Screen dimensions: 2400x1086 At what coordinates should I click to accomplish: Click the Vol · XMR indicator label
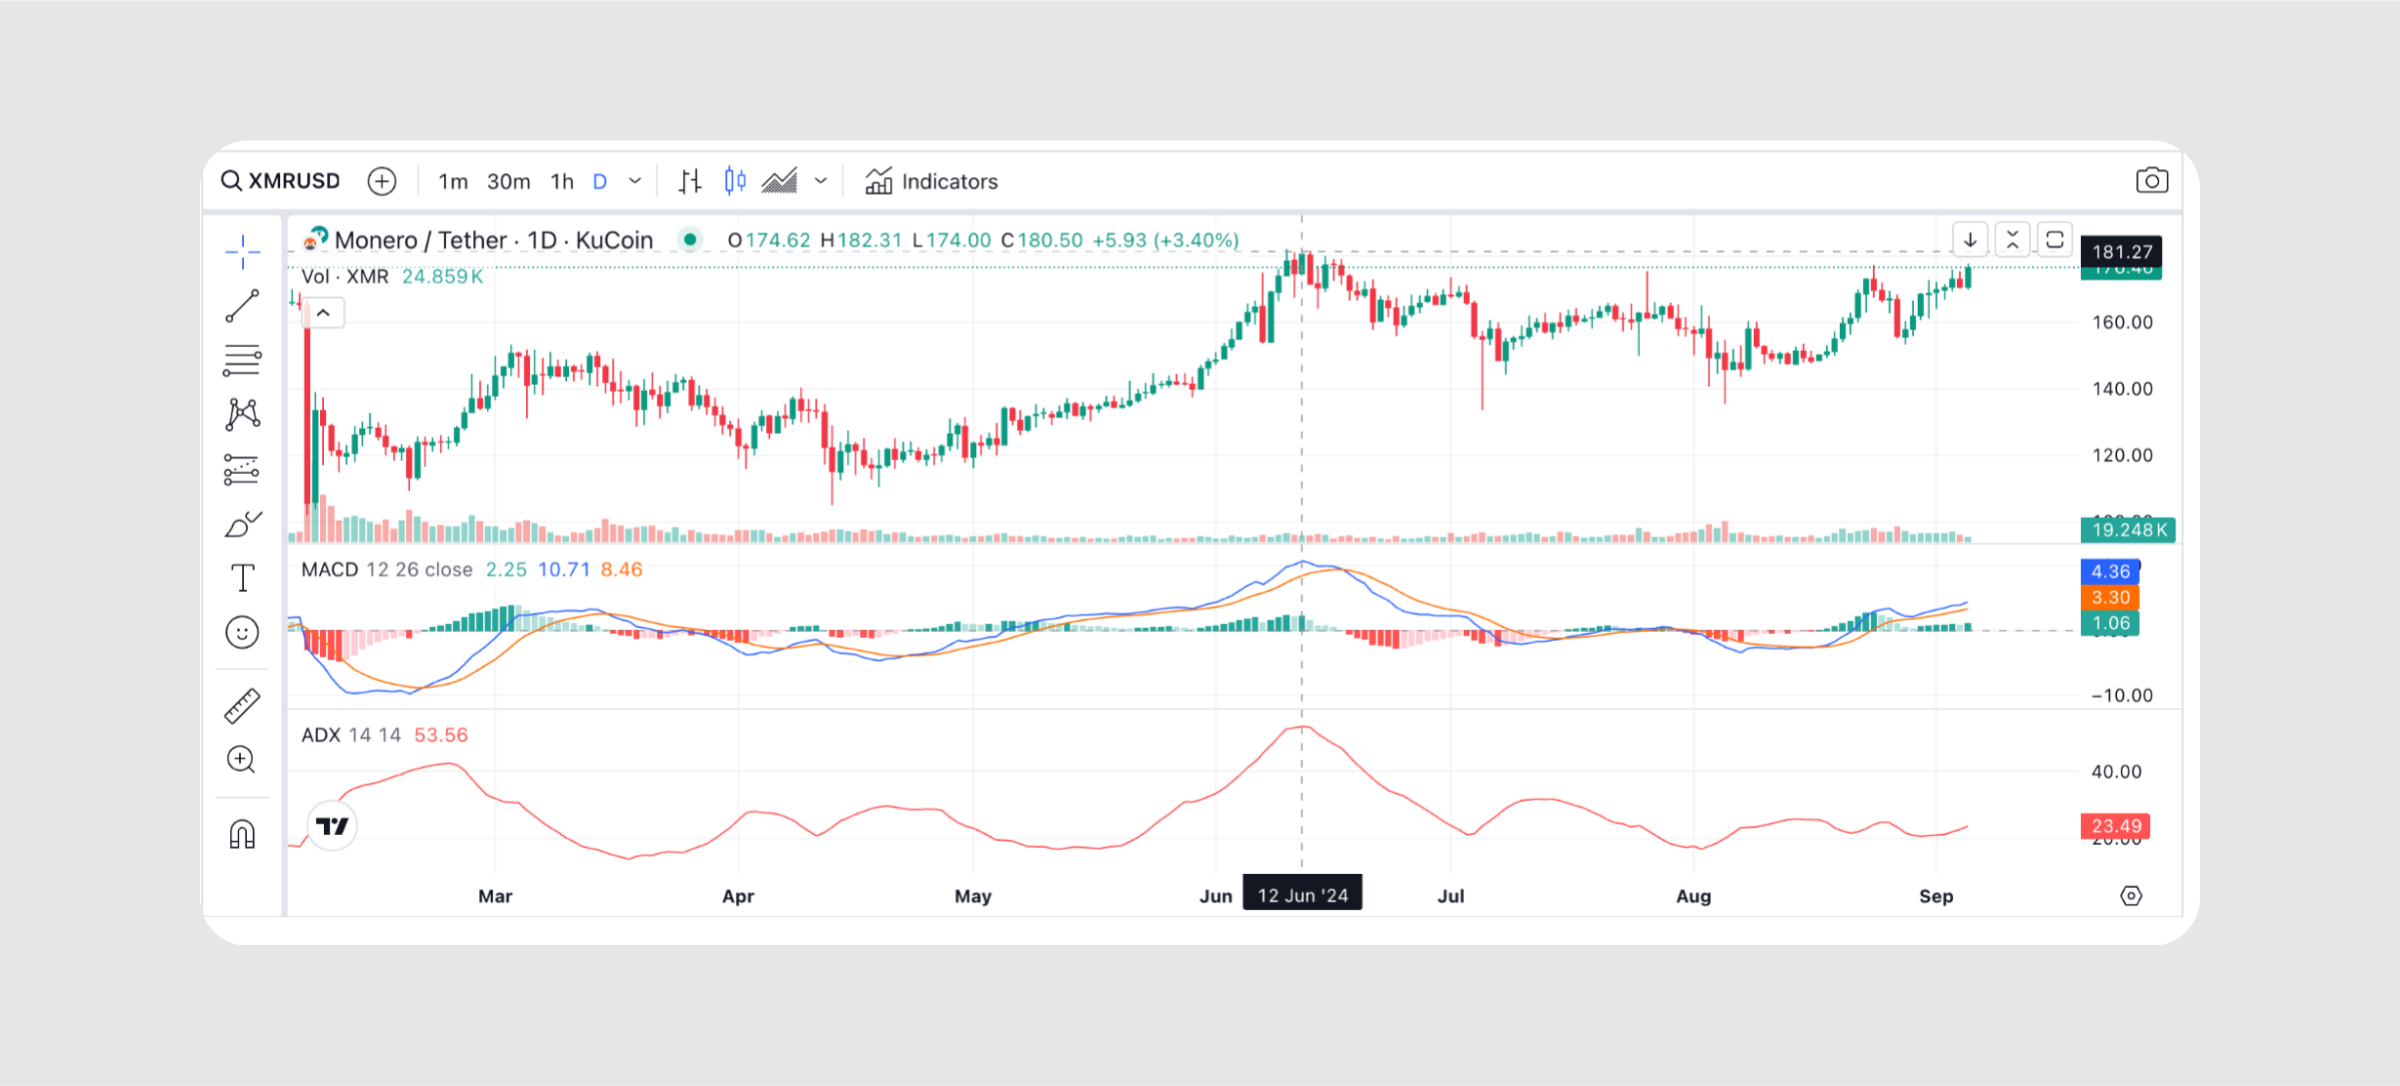345,276
